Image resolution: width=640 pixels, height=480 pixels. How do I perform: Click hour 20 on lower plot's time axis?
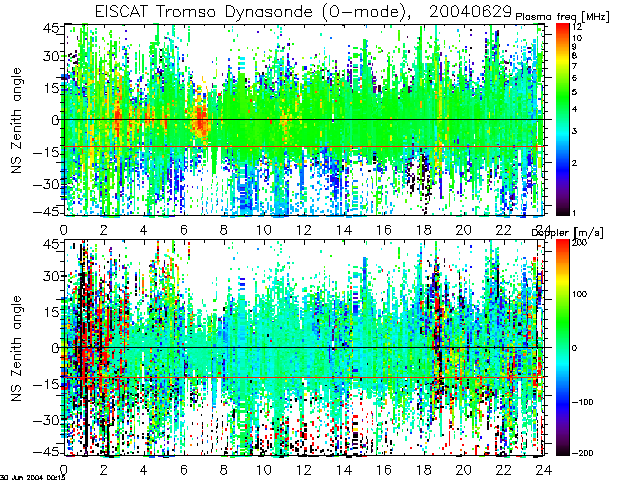click(x=464, y=470)
